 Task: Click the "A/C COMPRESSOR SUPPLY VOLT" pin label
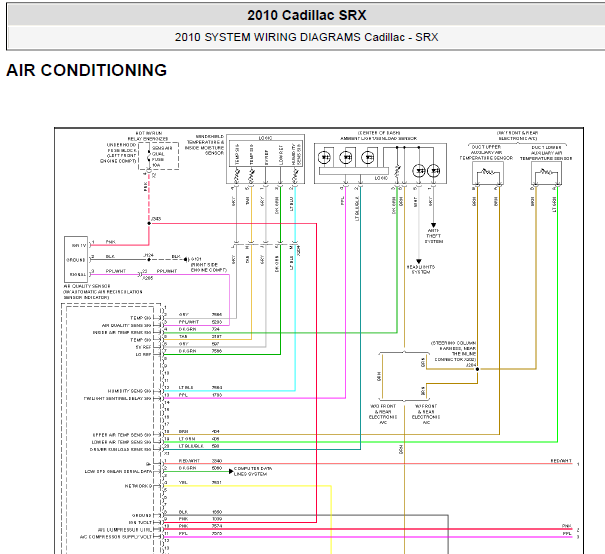pos(116,537)
